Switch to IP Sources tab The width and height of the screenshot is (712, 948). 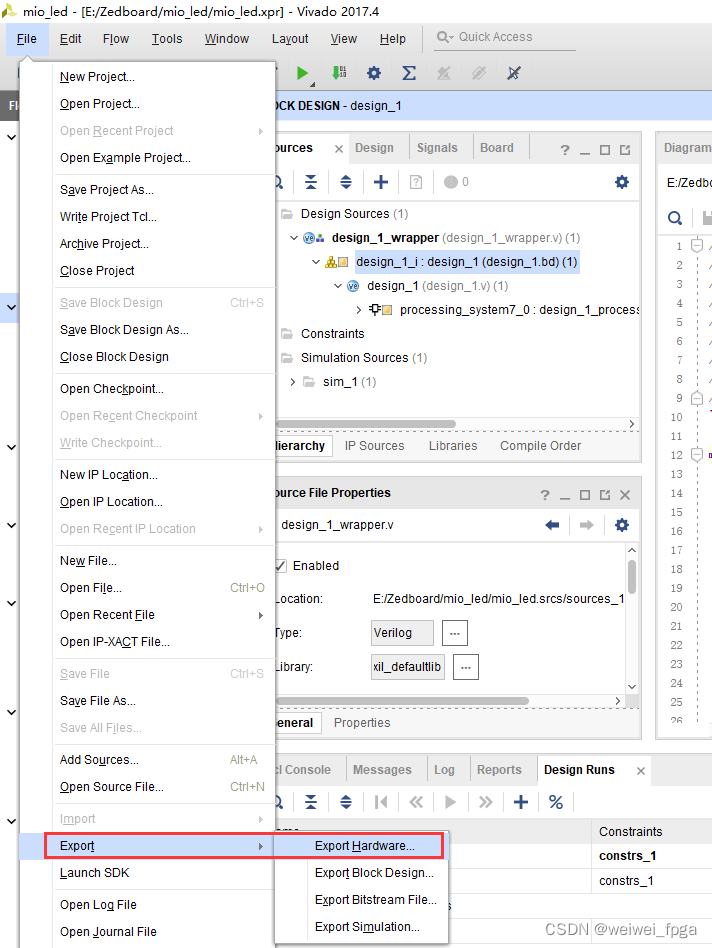[x=374, y=446]
